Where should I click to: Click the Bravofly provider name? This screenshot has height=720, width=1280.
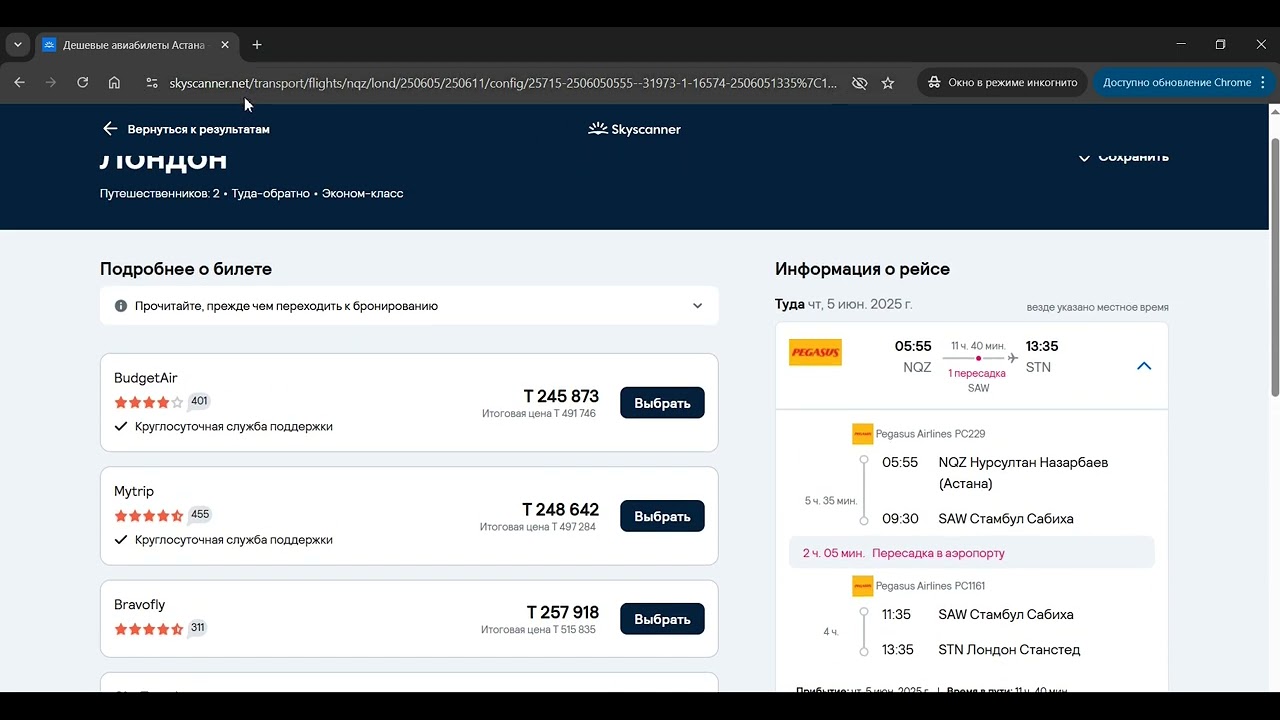click(x=140, y=604)
